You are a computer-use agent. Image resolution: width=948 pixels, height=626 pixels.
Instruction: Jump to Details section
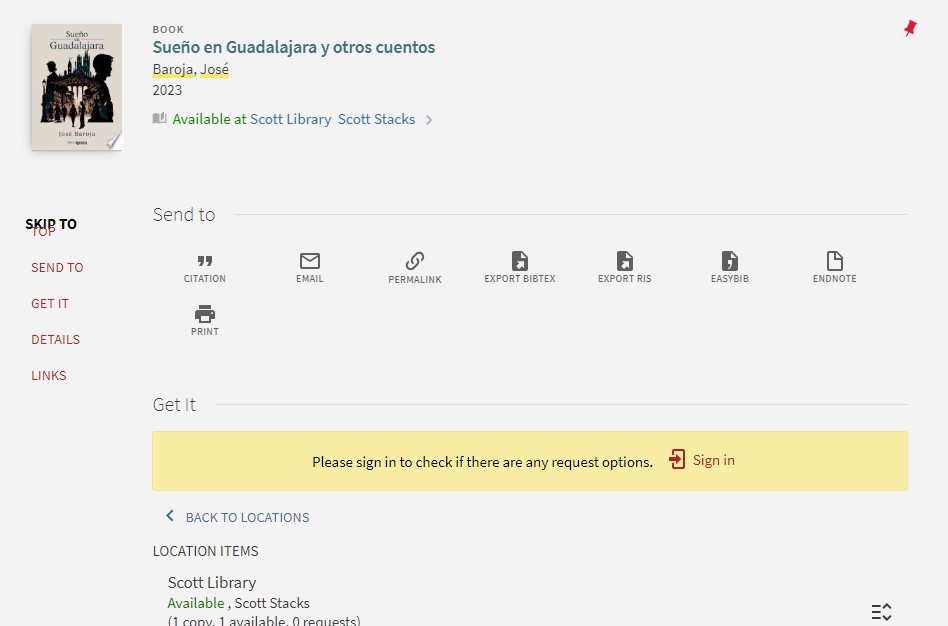(55, 339)
